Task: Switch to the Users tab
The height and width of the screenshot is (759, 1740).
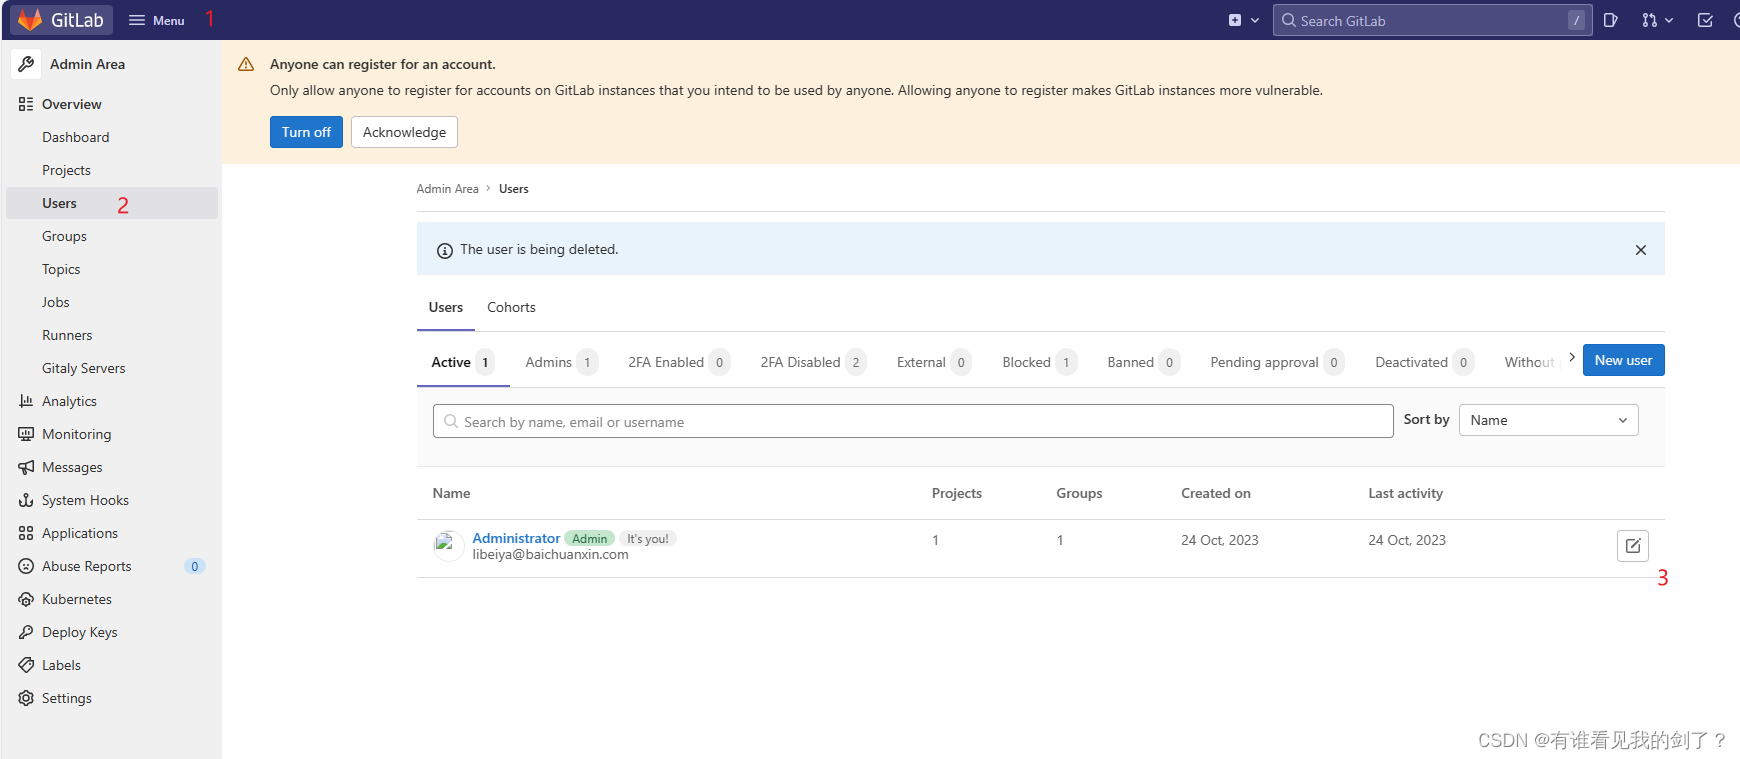Action: (x=446, y=308)
